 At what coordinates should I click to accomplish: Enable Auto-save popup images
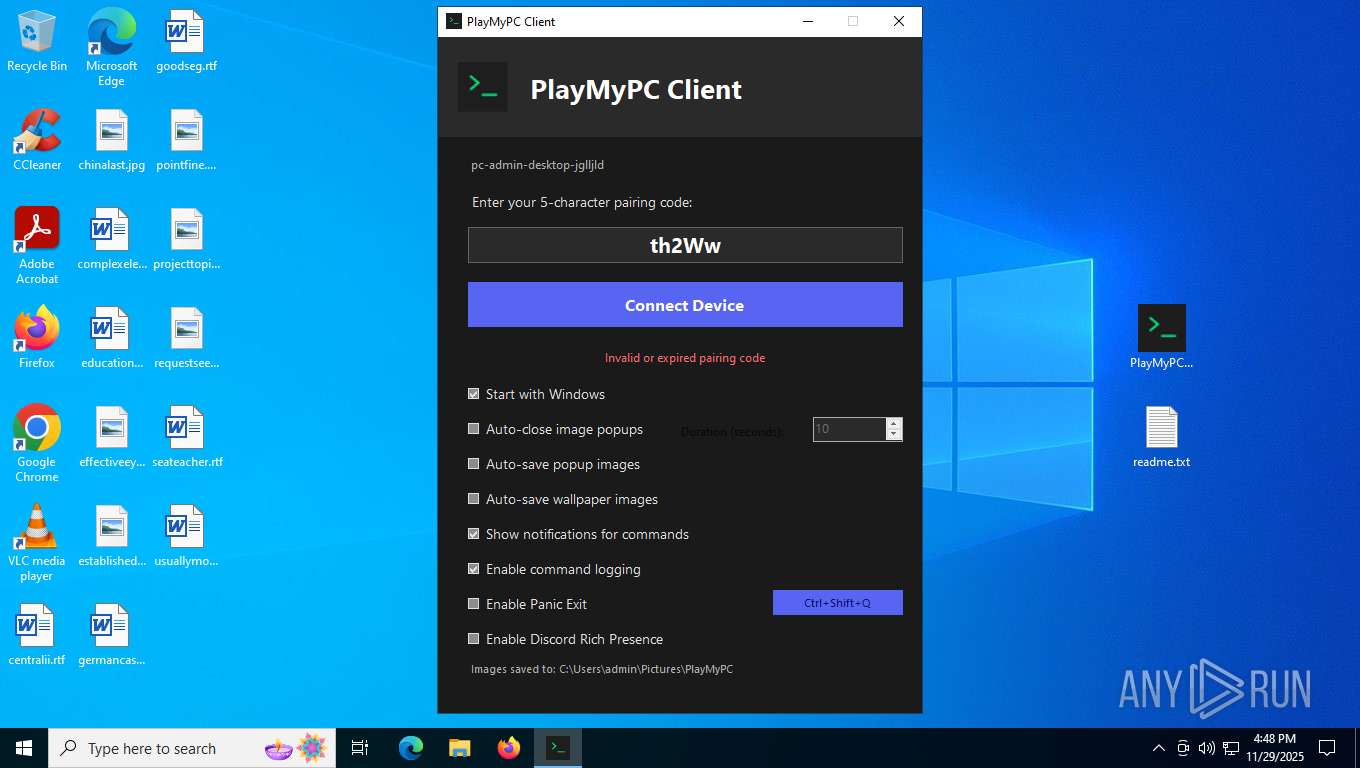tap(474, 464)
